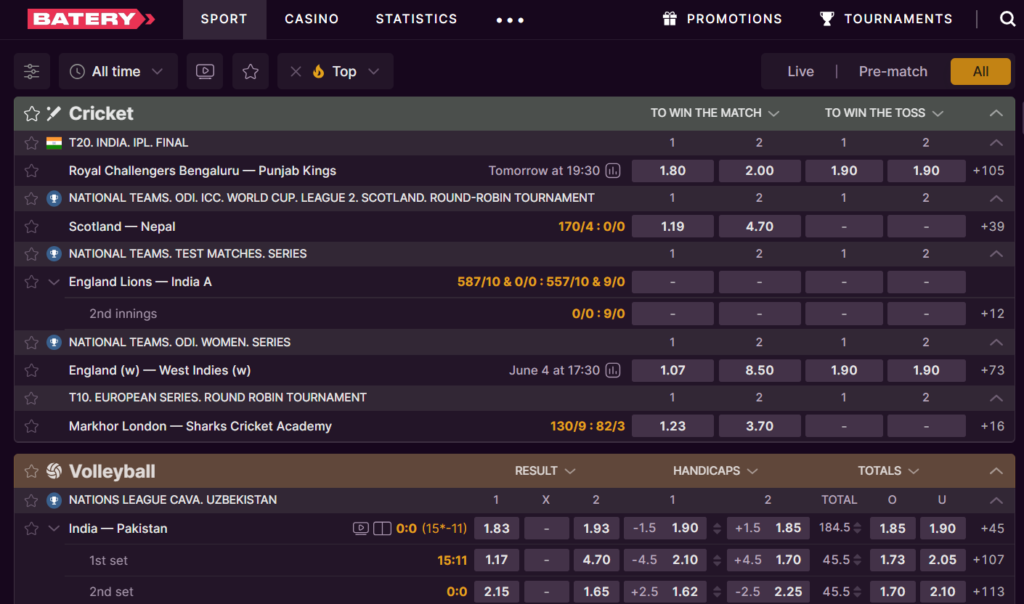1024x604 pixels.
Task: Select the favorites star filter icon
Action: click(x=249, y=71)
